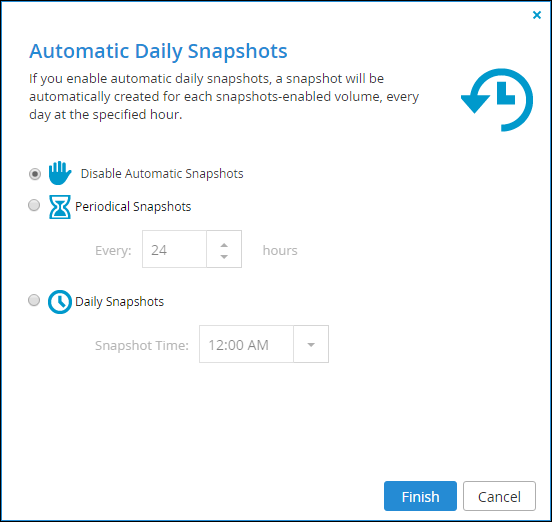Decrease hours with the down stepper arrow
Screen dimensions: 552x522
224,257
